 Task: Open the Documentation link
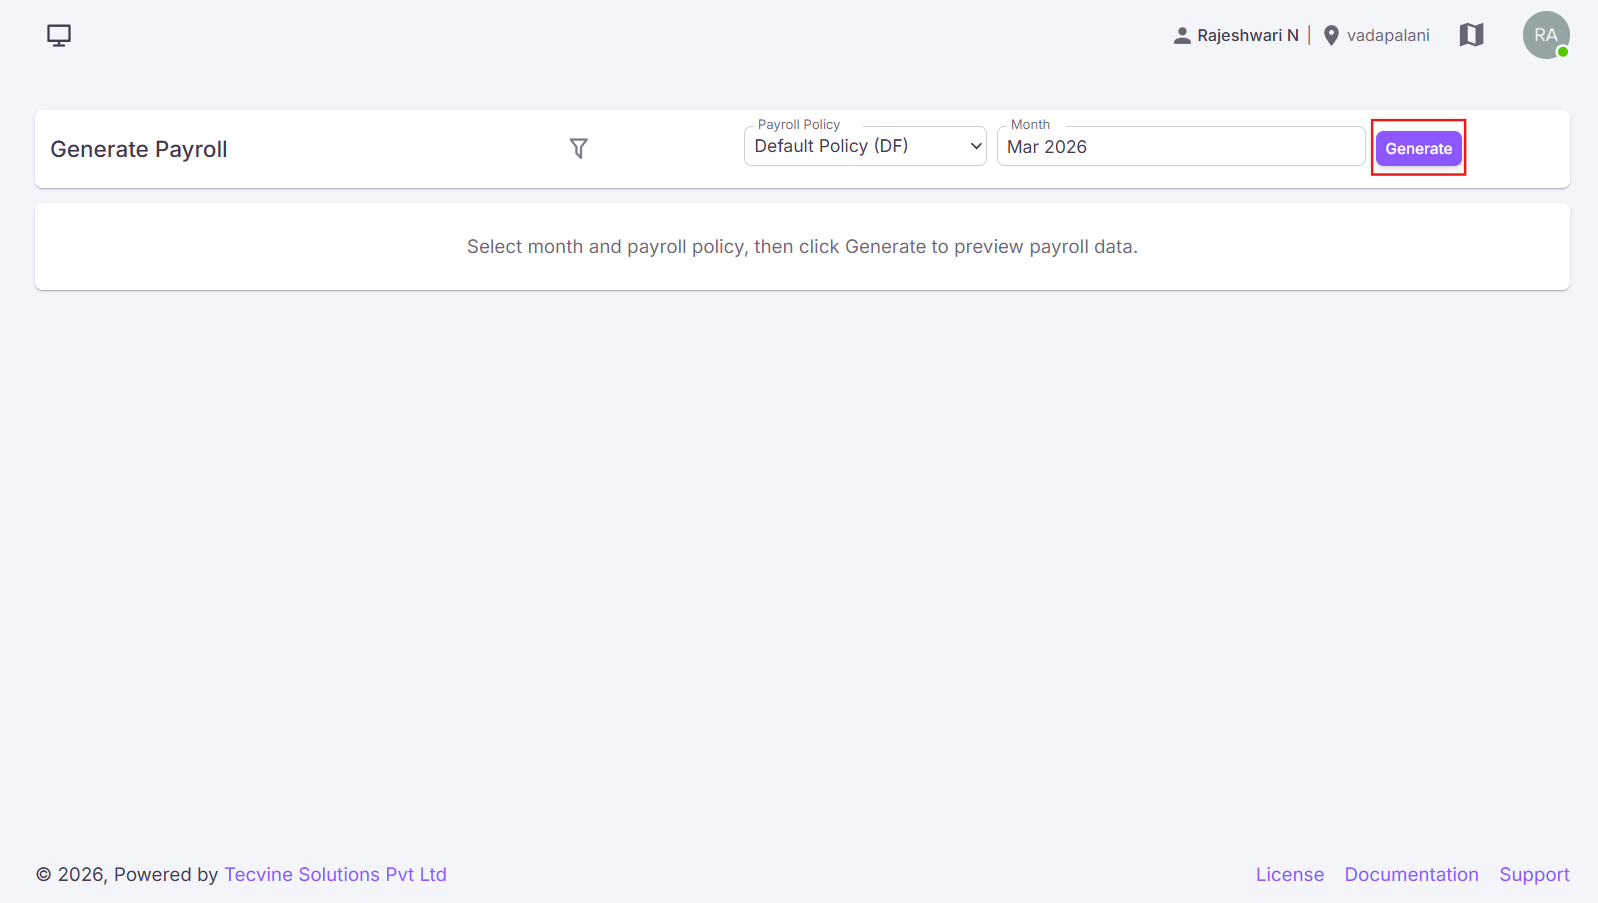pos(1411,874)
